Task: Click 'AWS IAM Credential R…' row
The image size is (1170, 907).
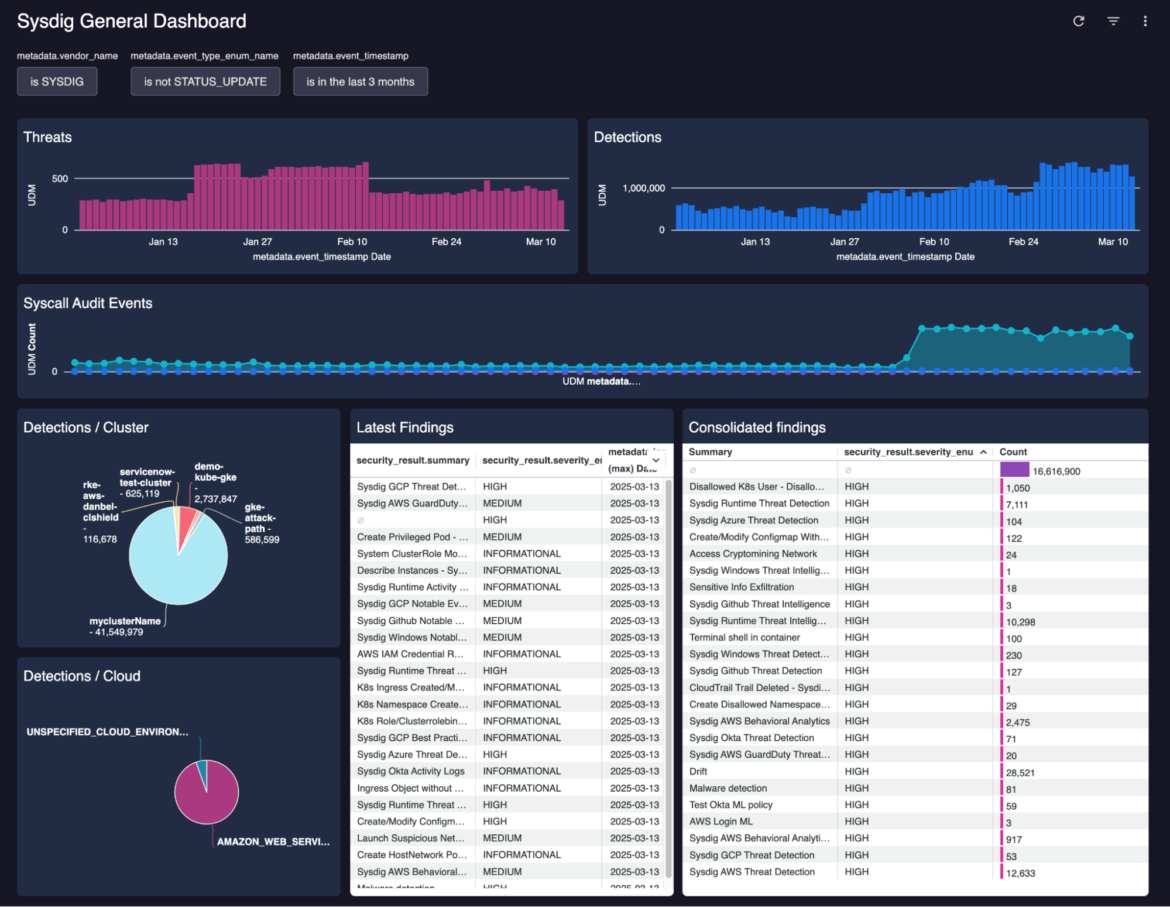Action: [507, 654]
